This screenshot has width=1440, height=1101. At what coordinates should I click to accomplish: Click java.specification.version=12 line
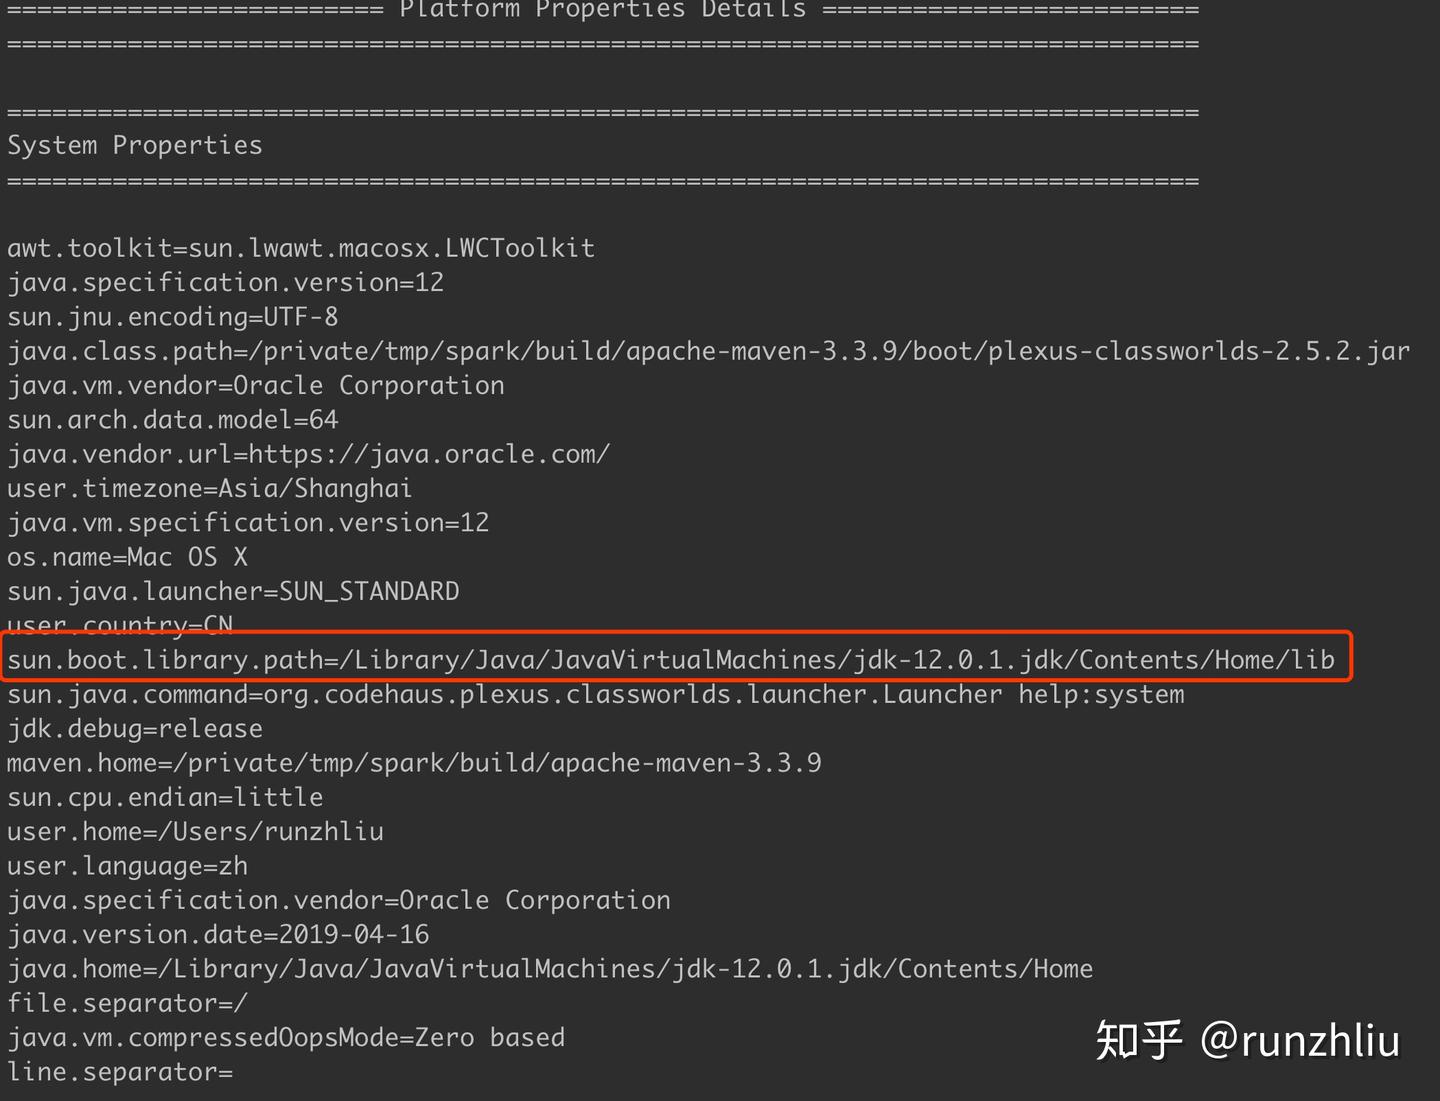coord(226,283)
